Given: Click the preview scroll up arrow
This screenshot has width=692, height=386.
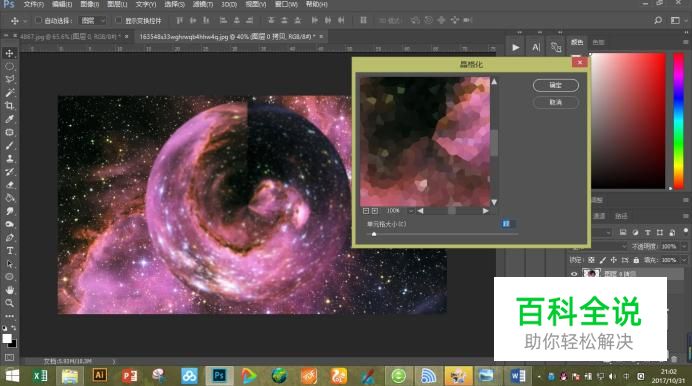Looking at the screenshot, I should [x=494, y=82].
